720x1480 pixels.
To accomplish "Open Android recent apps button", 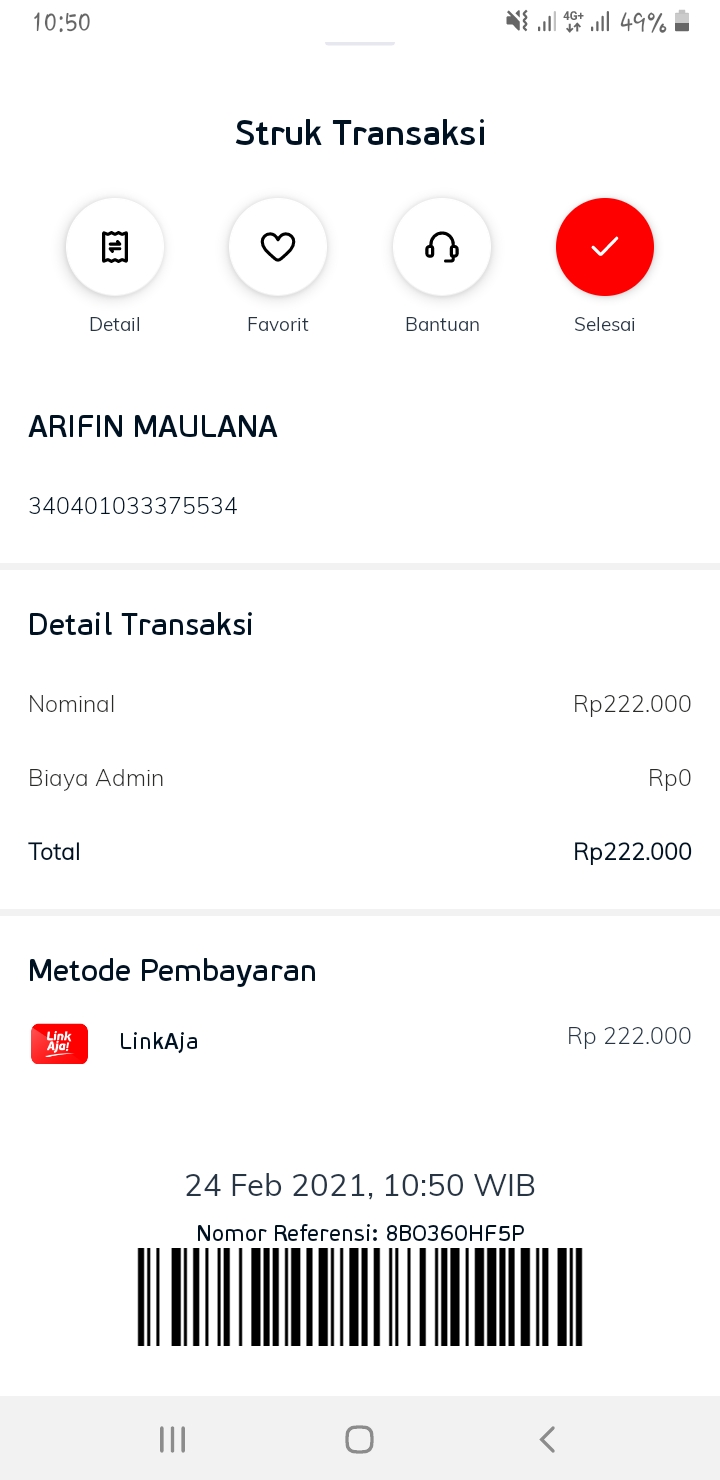I will pyautogui.click(x=172, y=1439).
